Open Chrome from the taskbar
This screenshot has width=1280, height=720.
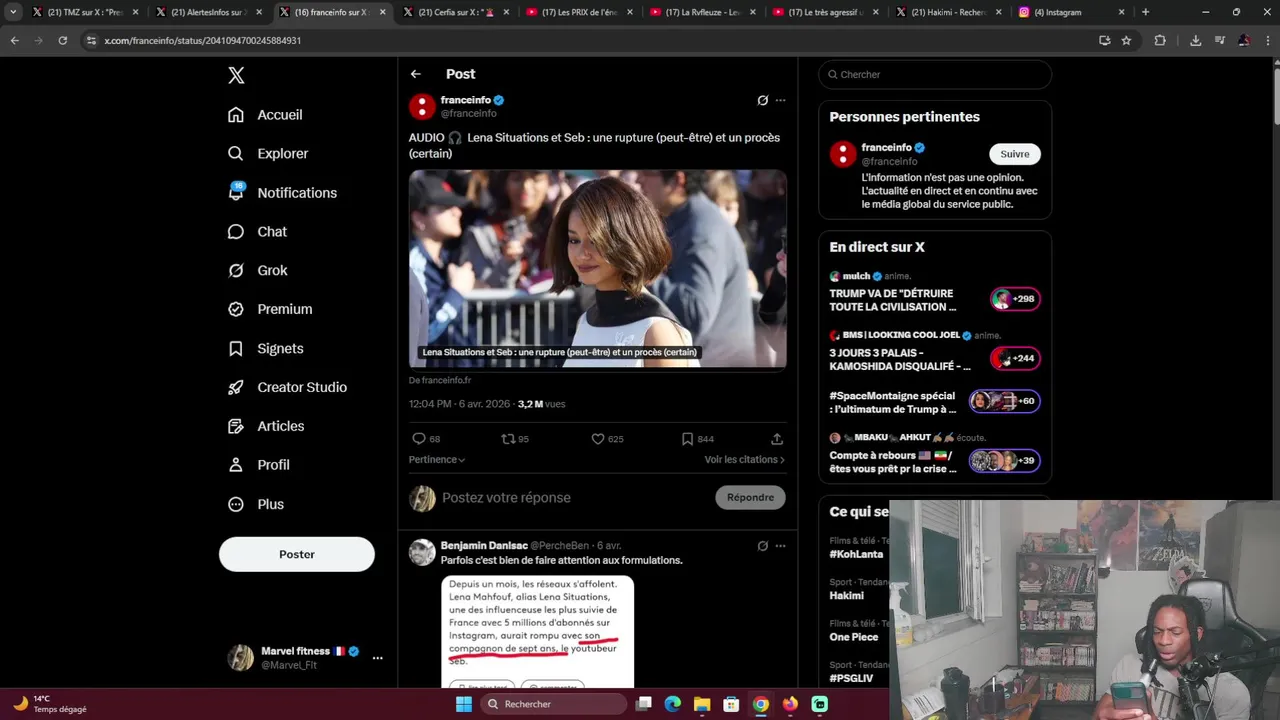pos(761,704)
